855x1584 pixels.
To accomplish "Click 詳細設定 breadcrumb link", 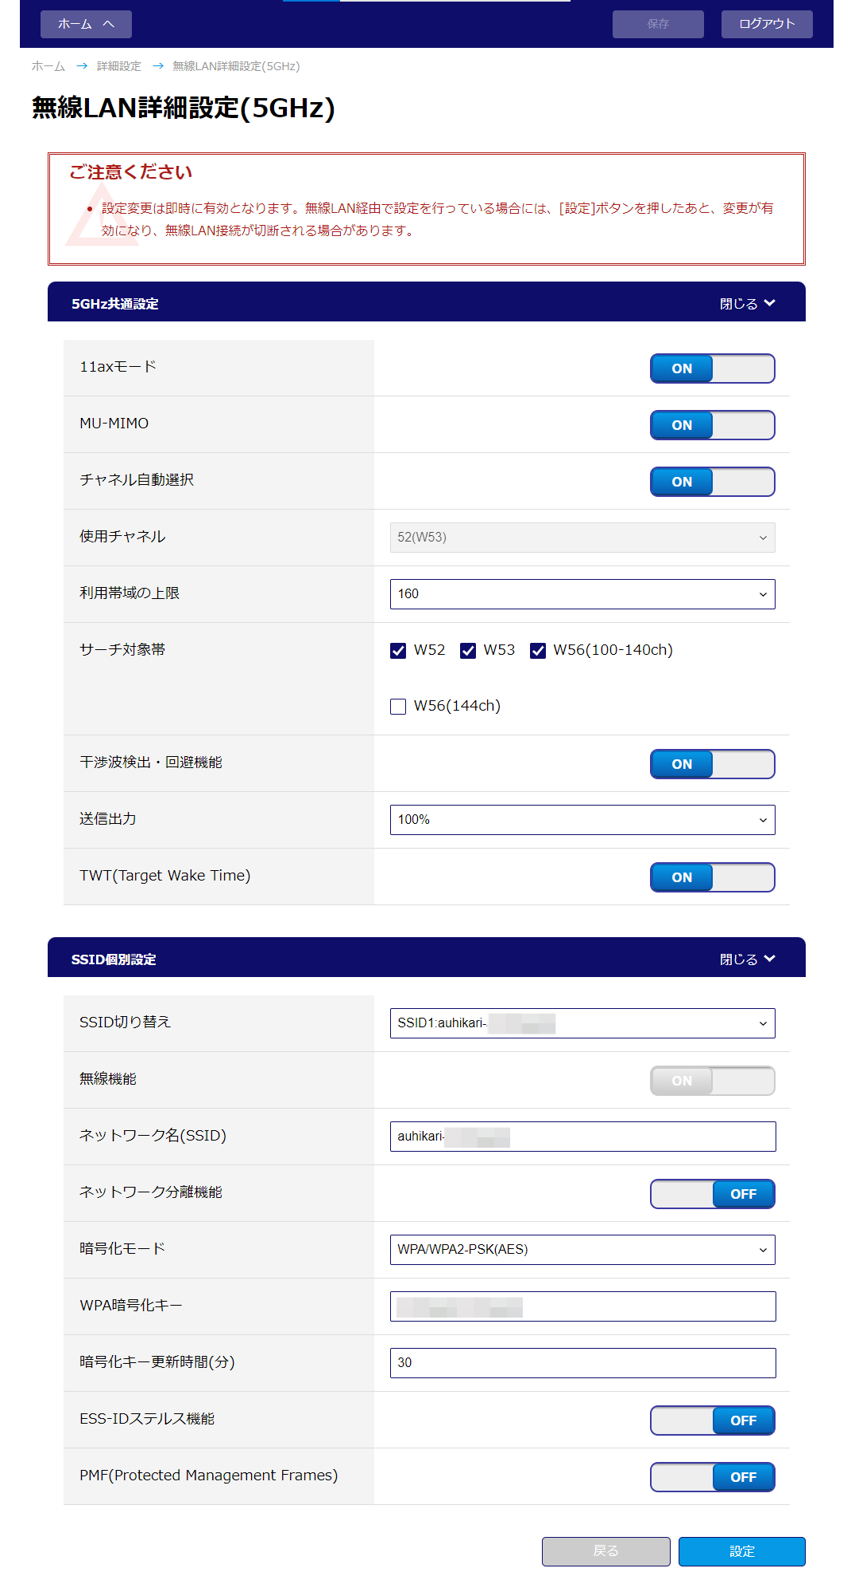I will tap(118, 66).
